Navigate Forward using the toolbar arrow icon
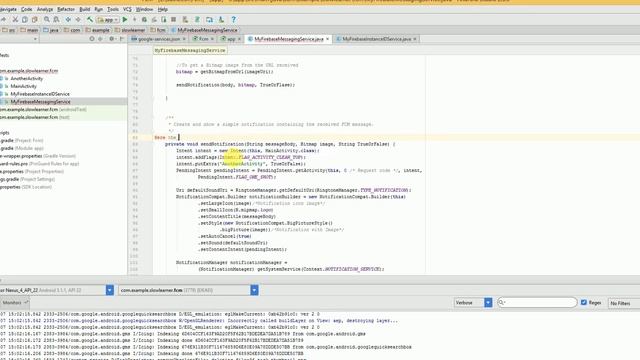Image resolution: width=640 pixels, height=360 pixels. (78, 20)
